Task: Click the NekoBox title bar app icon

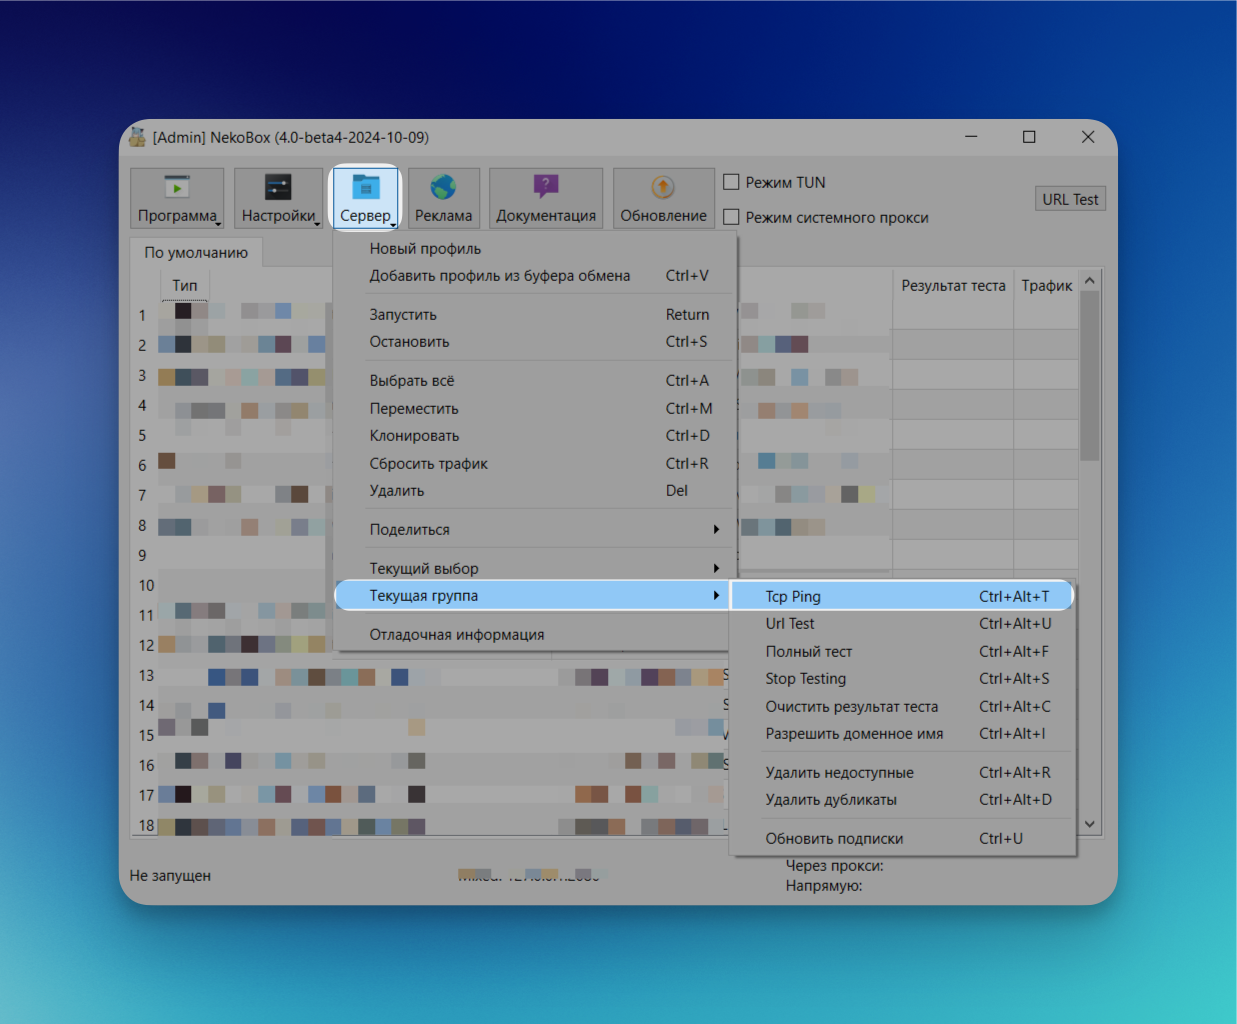Action: [x=138, y=137]
